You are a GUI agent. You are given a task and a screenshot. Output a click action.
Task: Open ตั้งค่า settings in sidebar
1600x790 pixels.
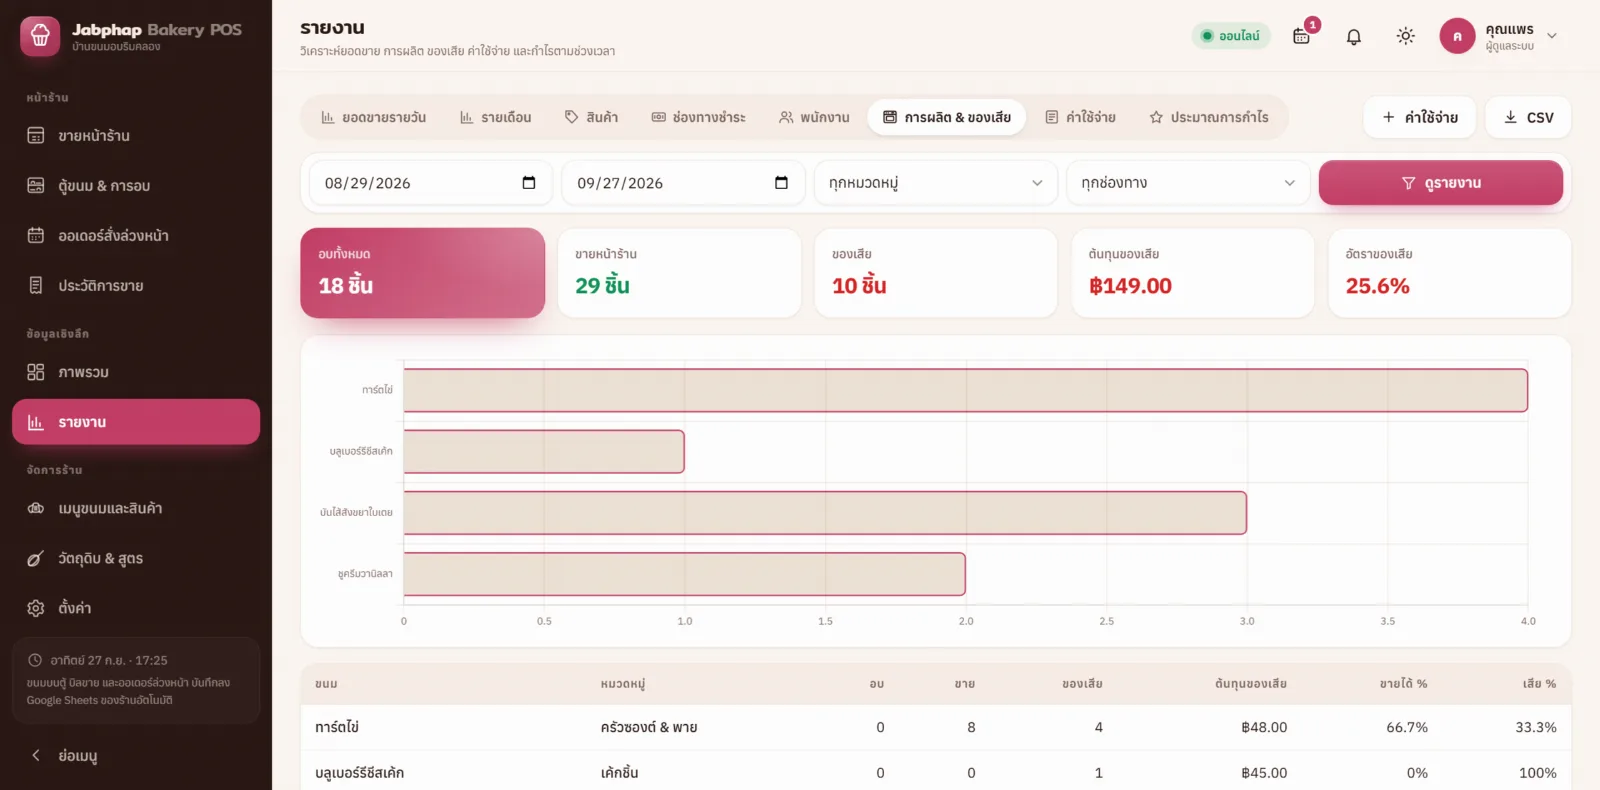click(x=136, y=608)
